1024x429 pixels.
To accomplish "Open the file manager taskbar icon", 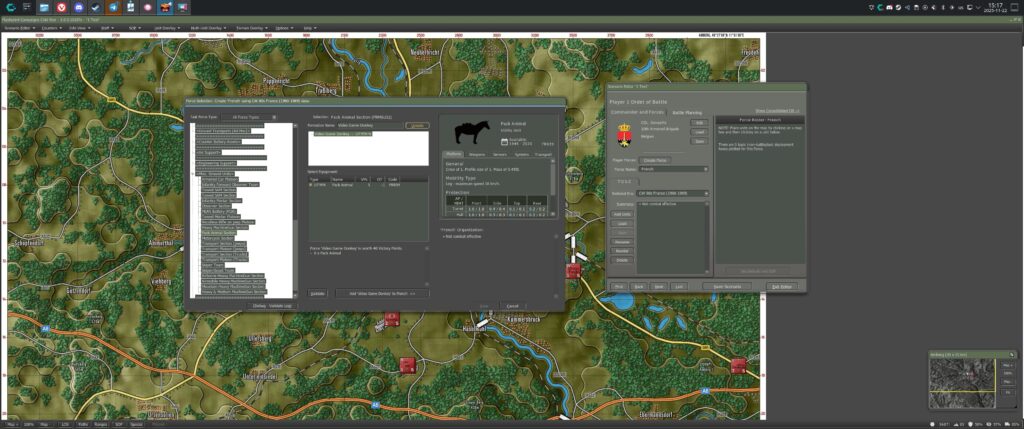I will (x=45, y=7).
